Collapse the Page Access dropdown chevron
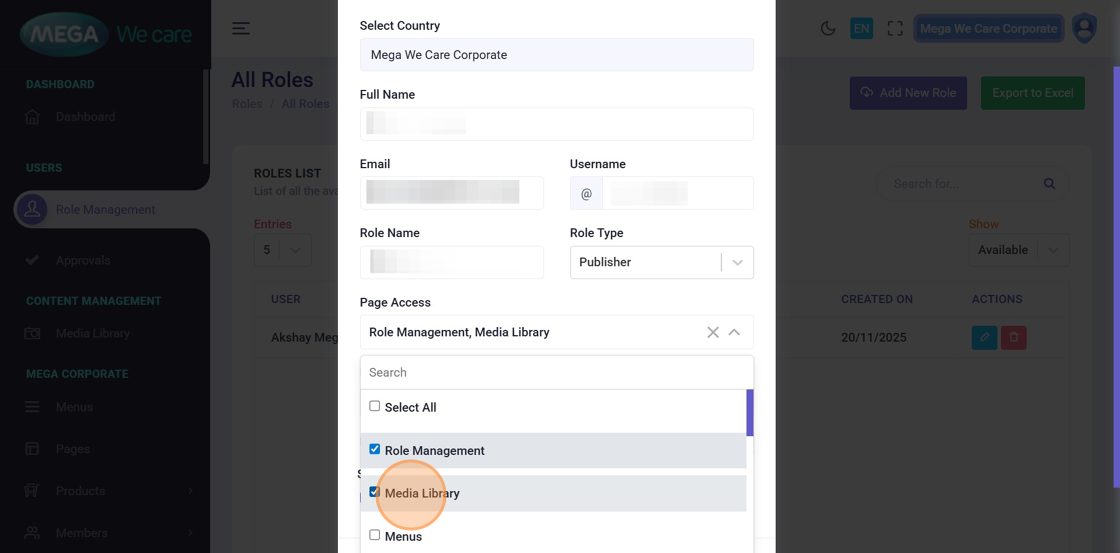Viewport: 1120px width, 553px height. [x=734, y=332]
